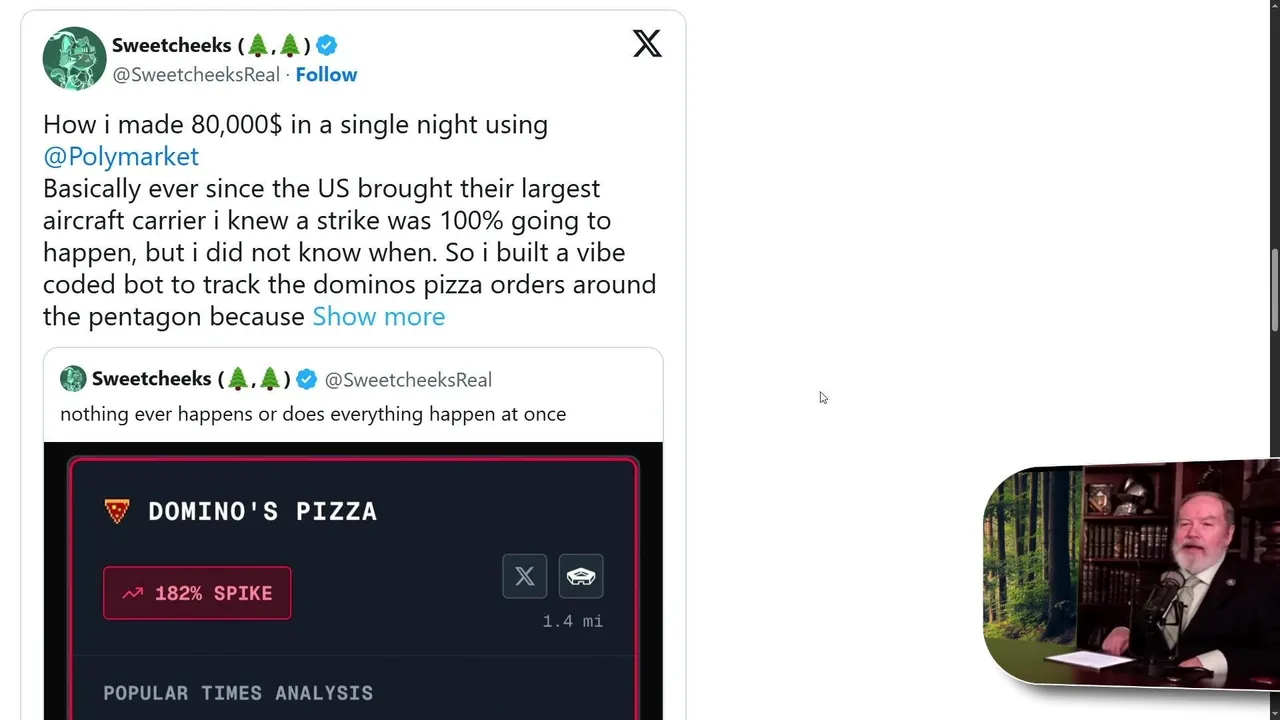Expand the tweet with Show more
1280x720 pixels.
pyautogui.click(x=378, y=317)
